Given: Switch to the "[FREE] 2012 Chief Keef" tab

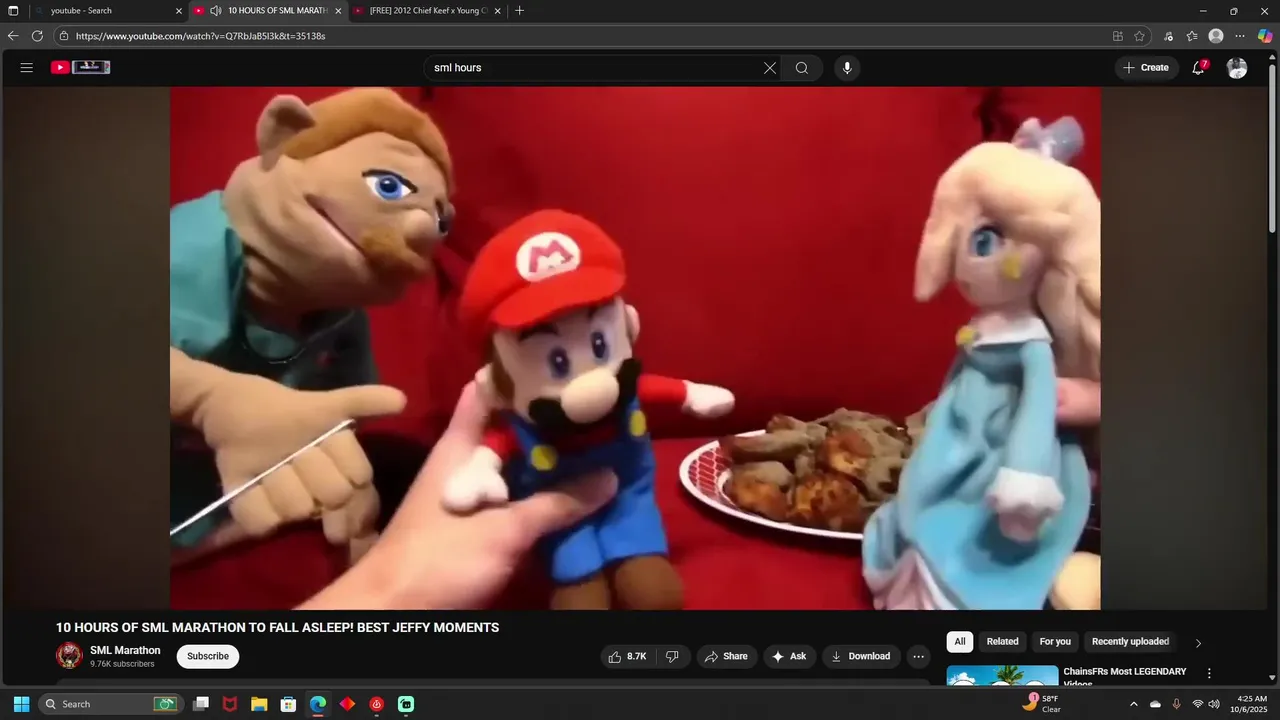Looking at the screenshot, I should 428,11.
